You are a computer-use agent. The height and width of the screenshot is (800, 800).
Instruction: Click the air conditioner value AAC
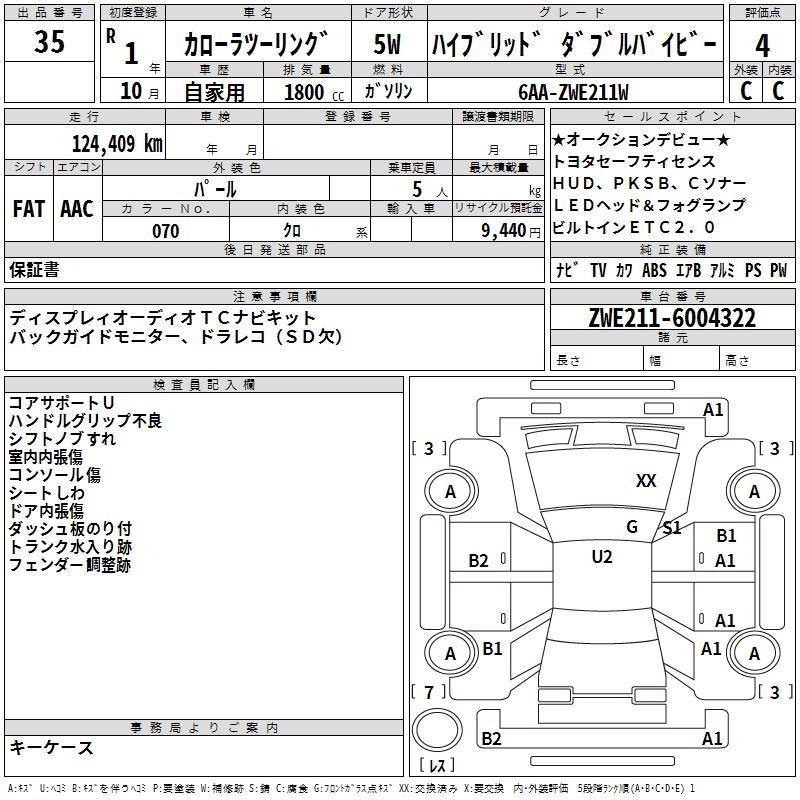coord(77,209)
